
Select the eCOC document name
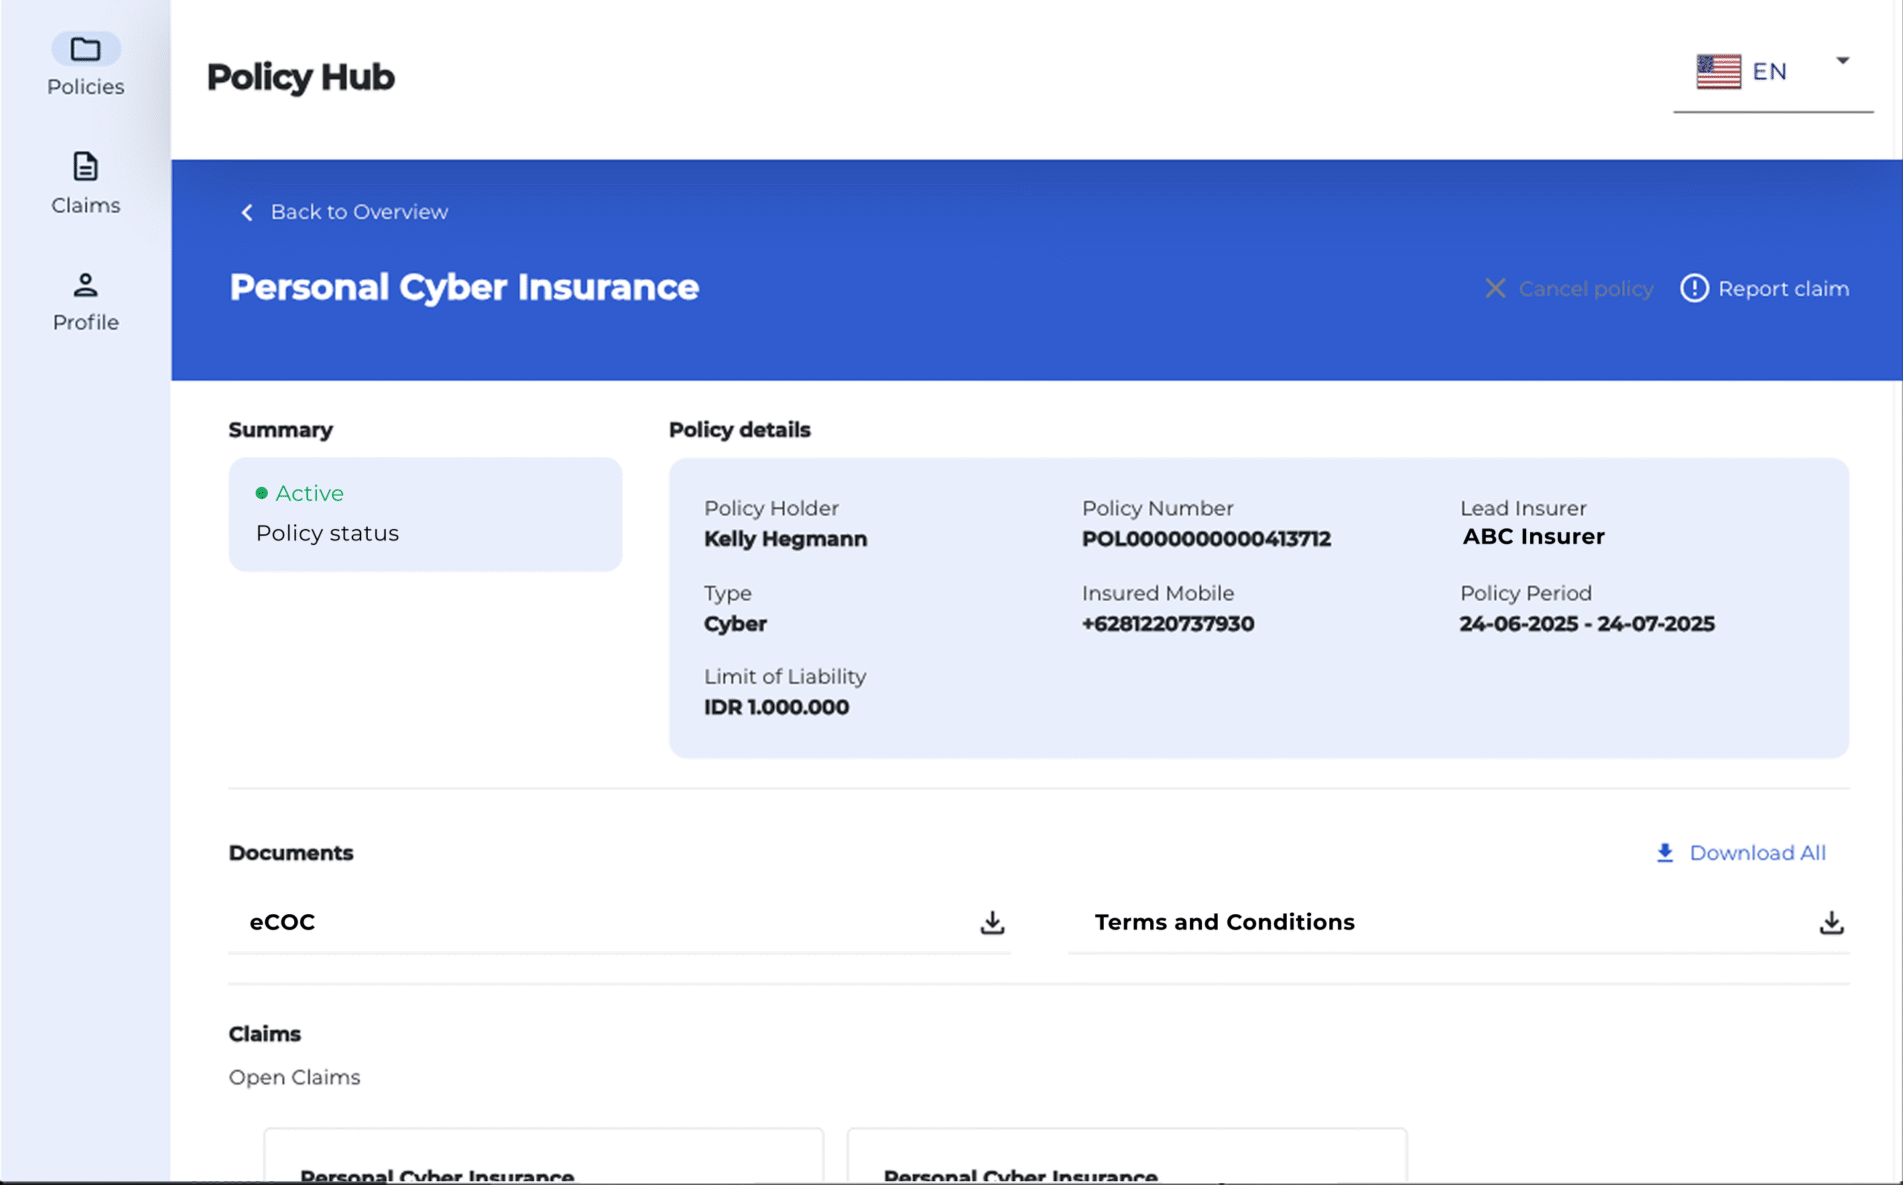[x=282, y=922]
